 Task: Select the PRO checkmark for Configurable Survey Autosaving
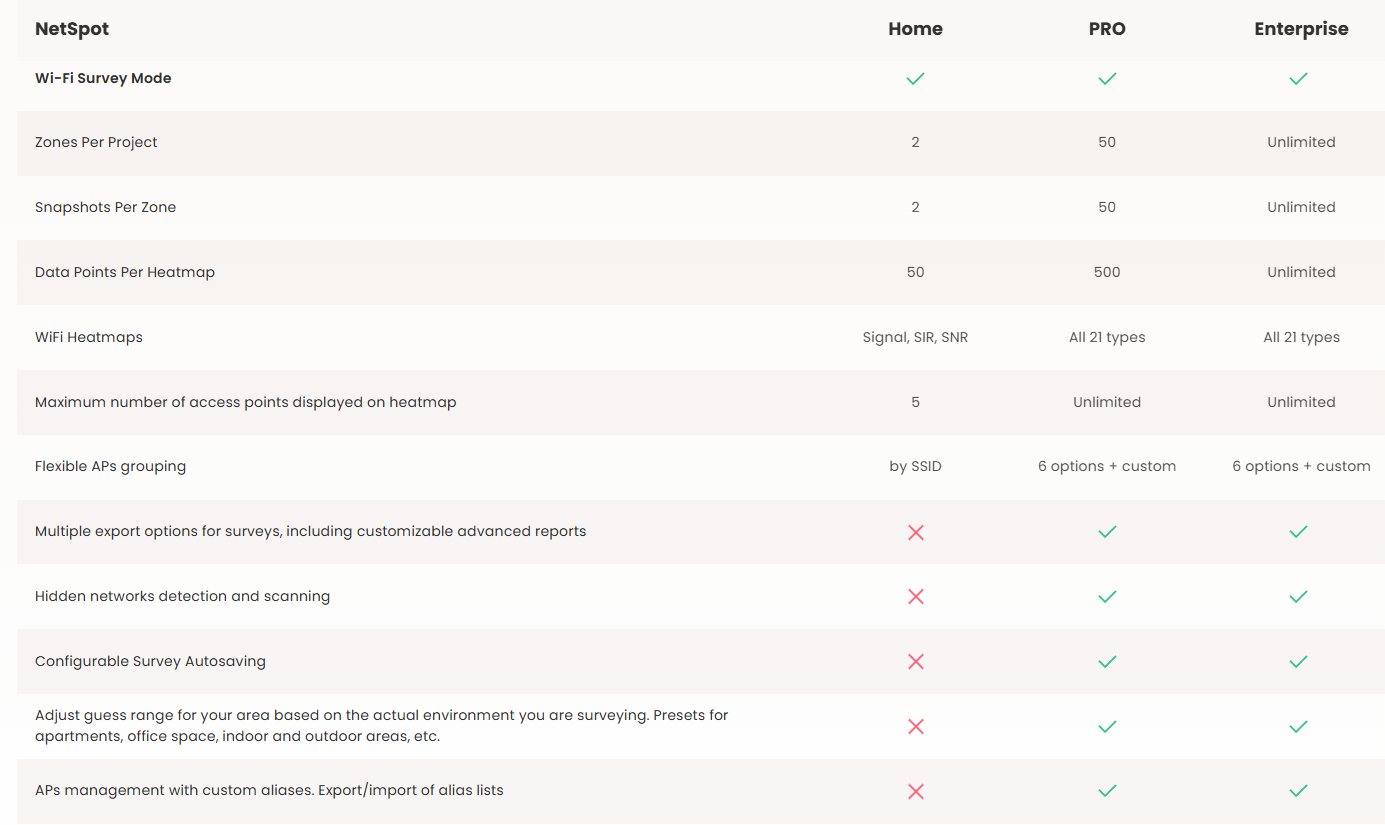pos(1107,662)
